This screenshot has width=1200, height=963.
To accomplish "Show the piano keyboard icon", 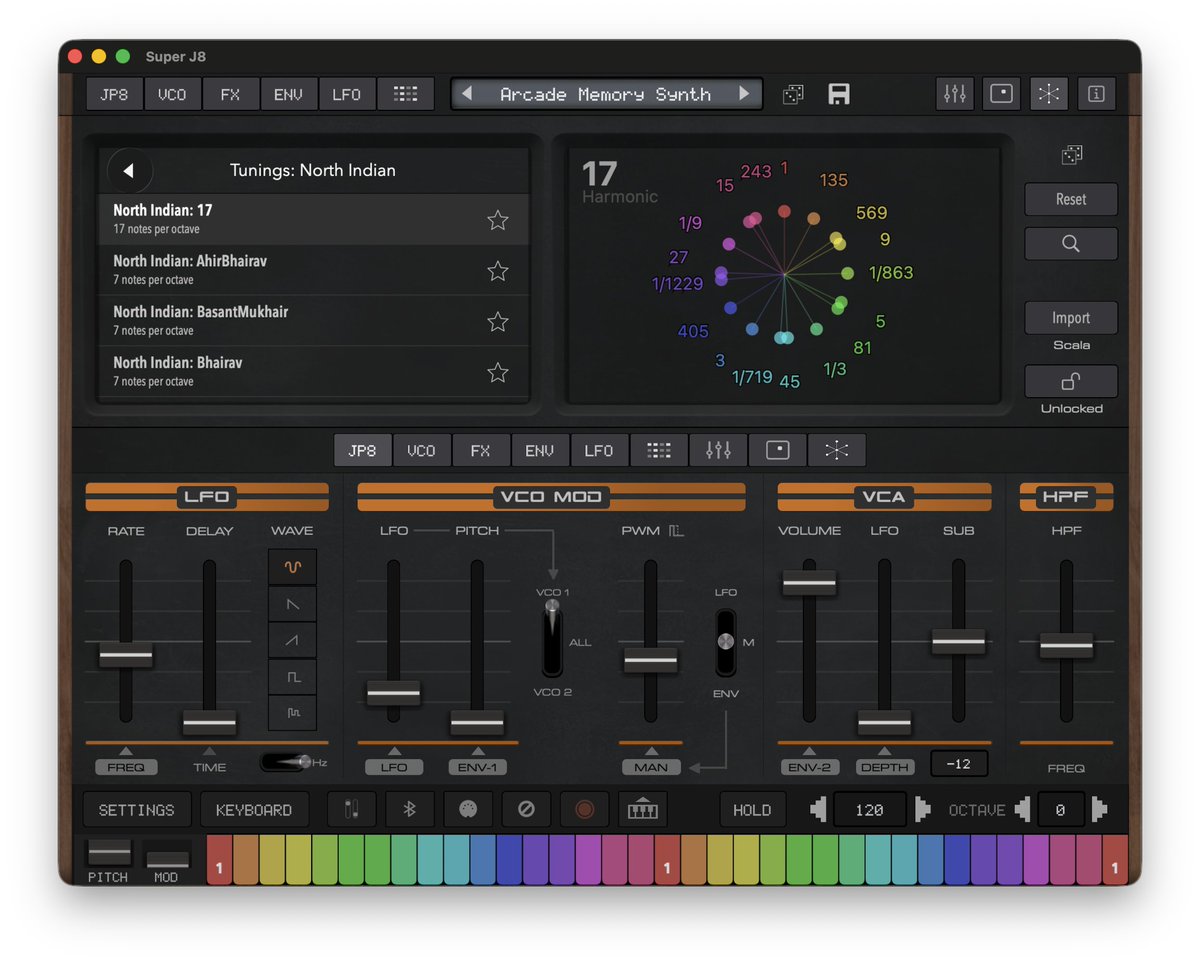I will 642,810.
